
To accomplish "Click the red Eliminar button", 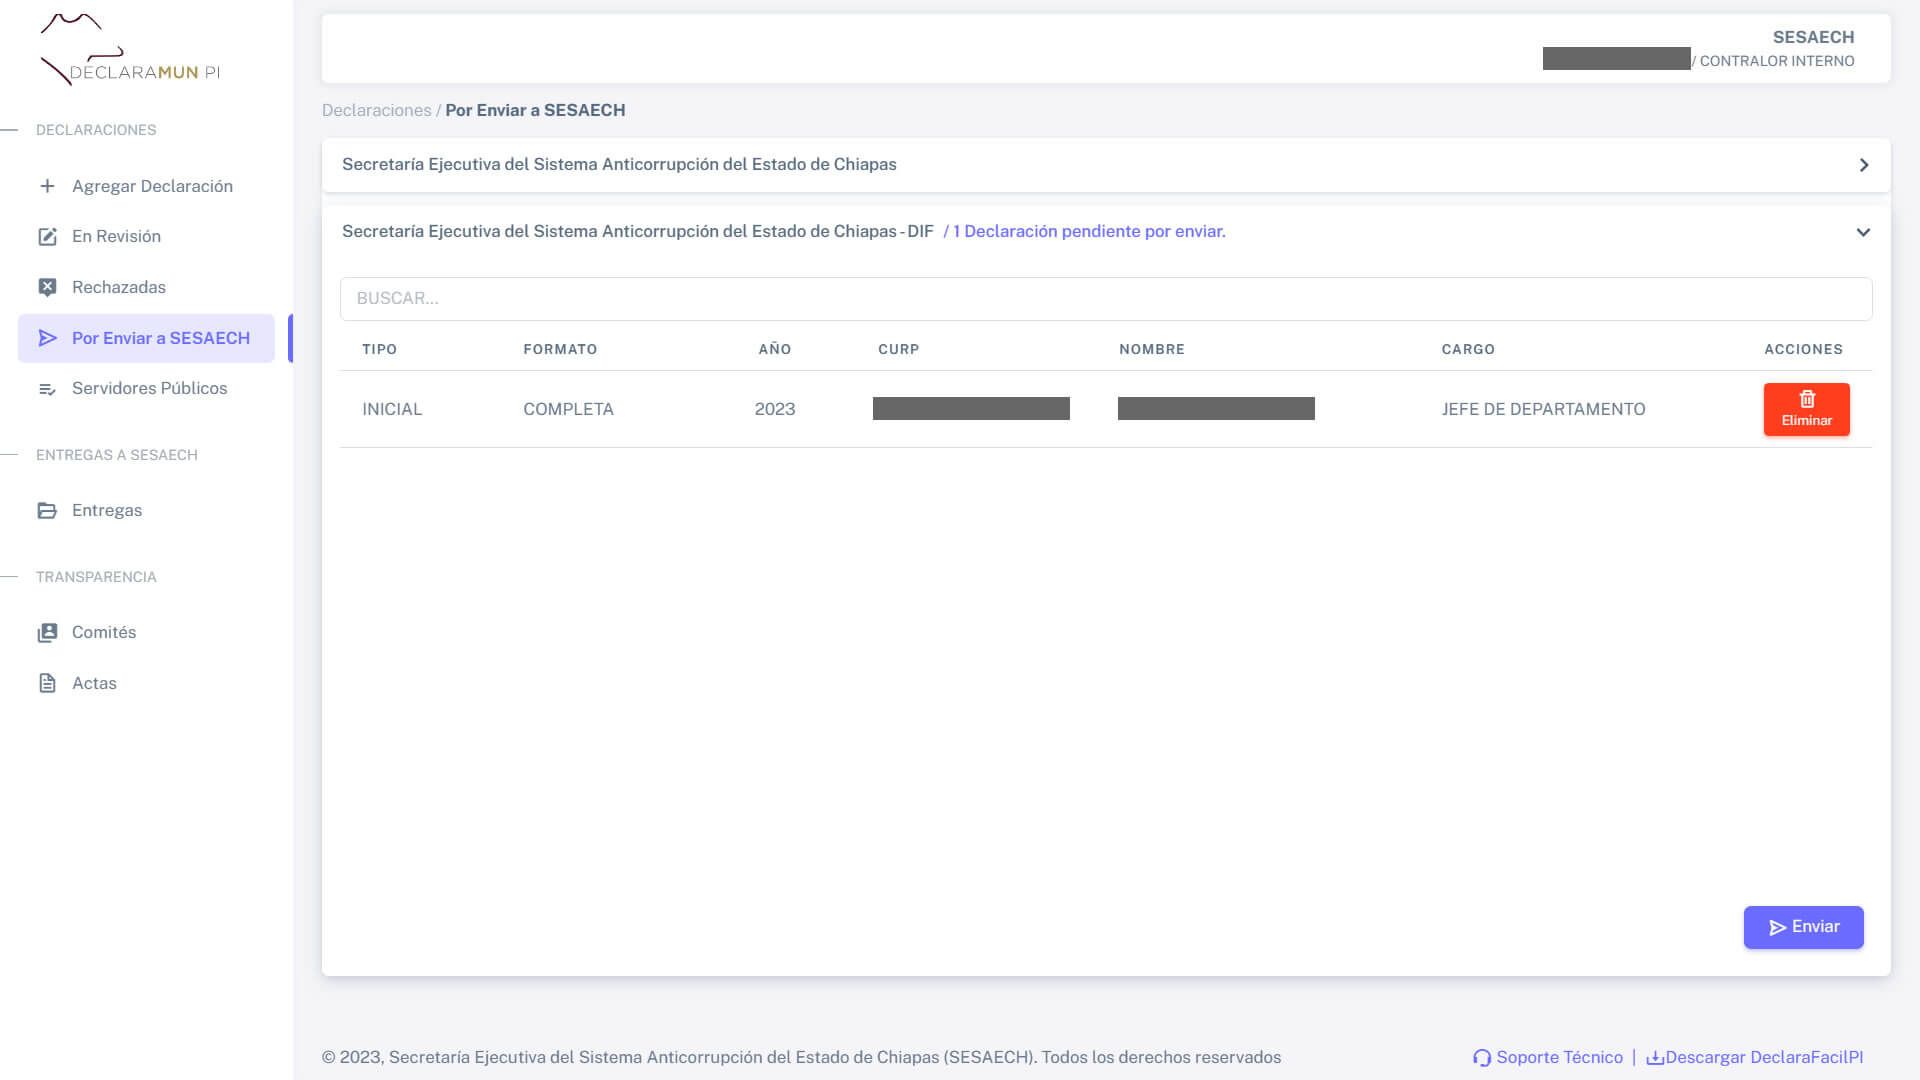I will pos(1806,409).
